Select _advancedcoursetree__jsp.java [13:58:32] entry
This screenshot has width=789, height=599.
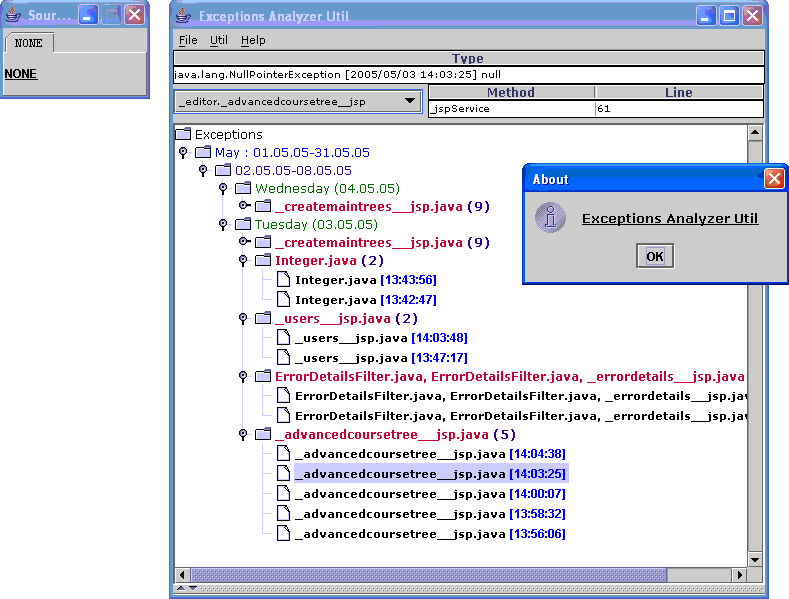pos(431,514)
